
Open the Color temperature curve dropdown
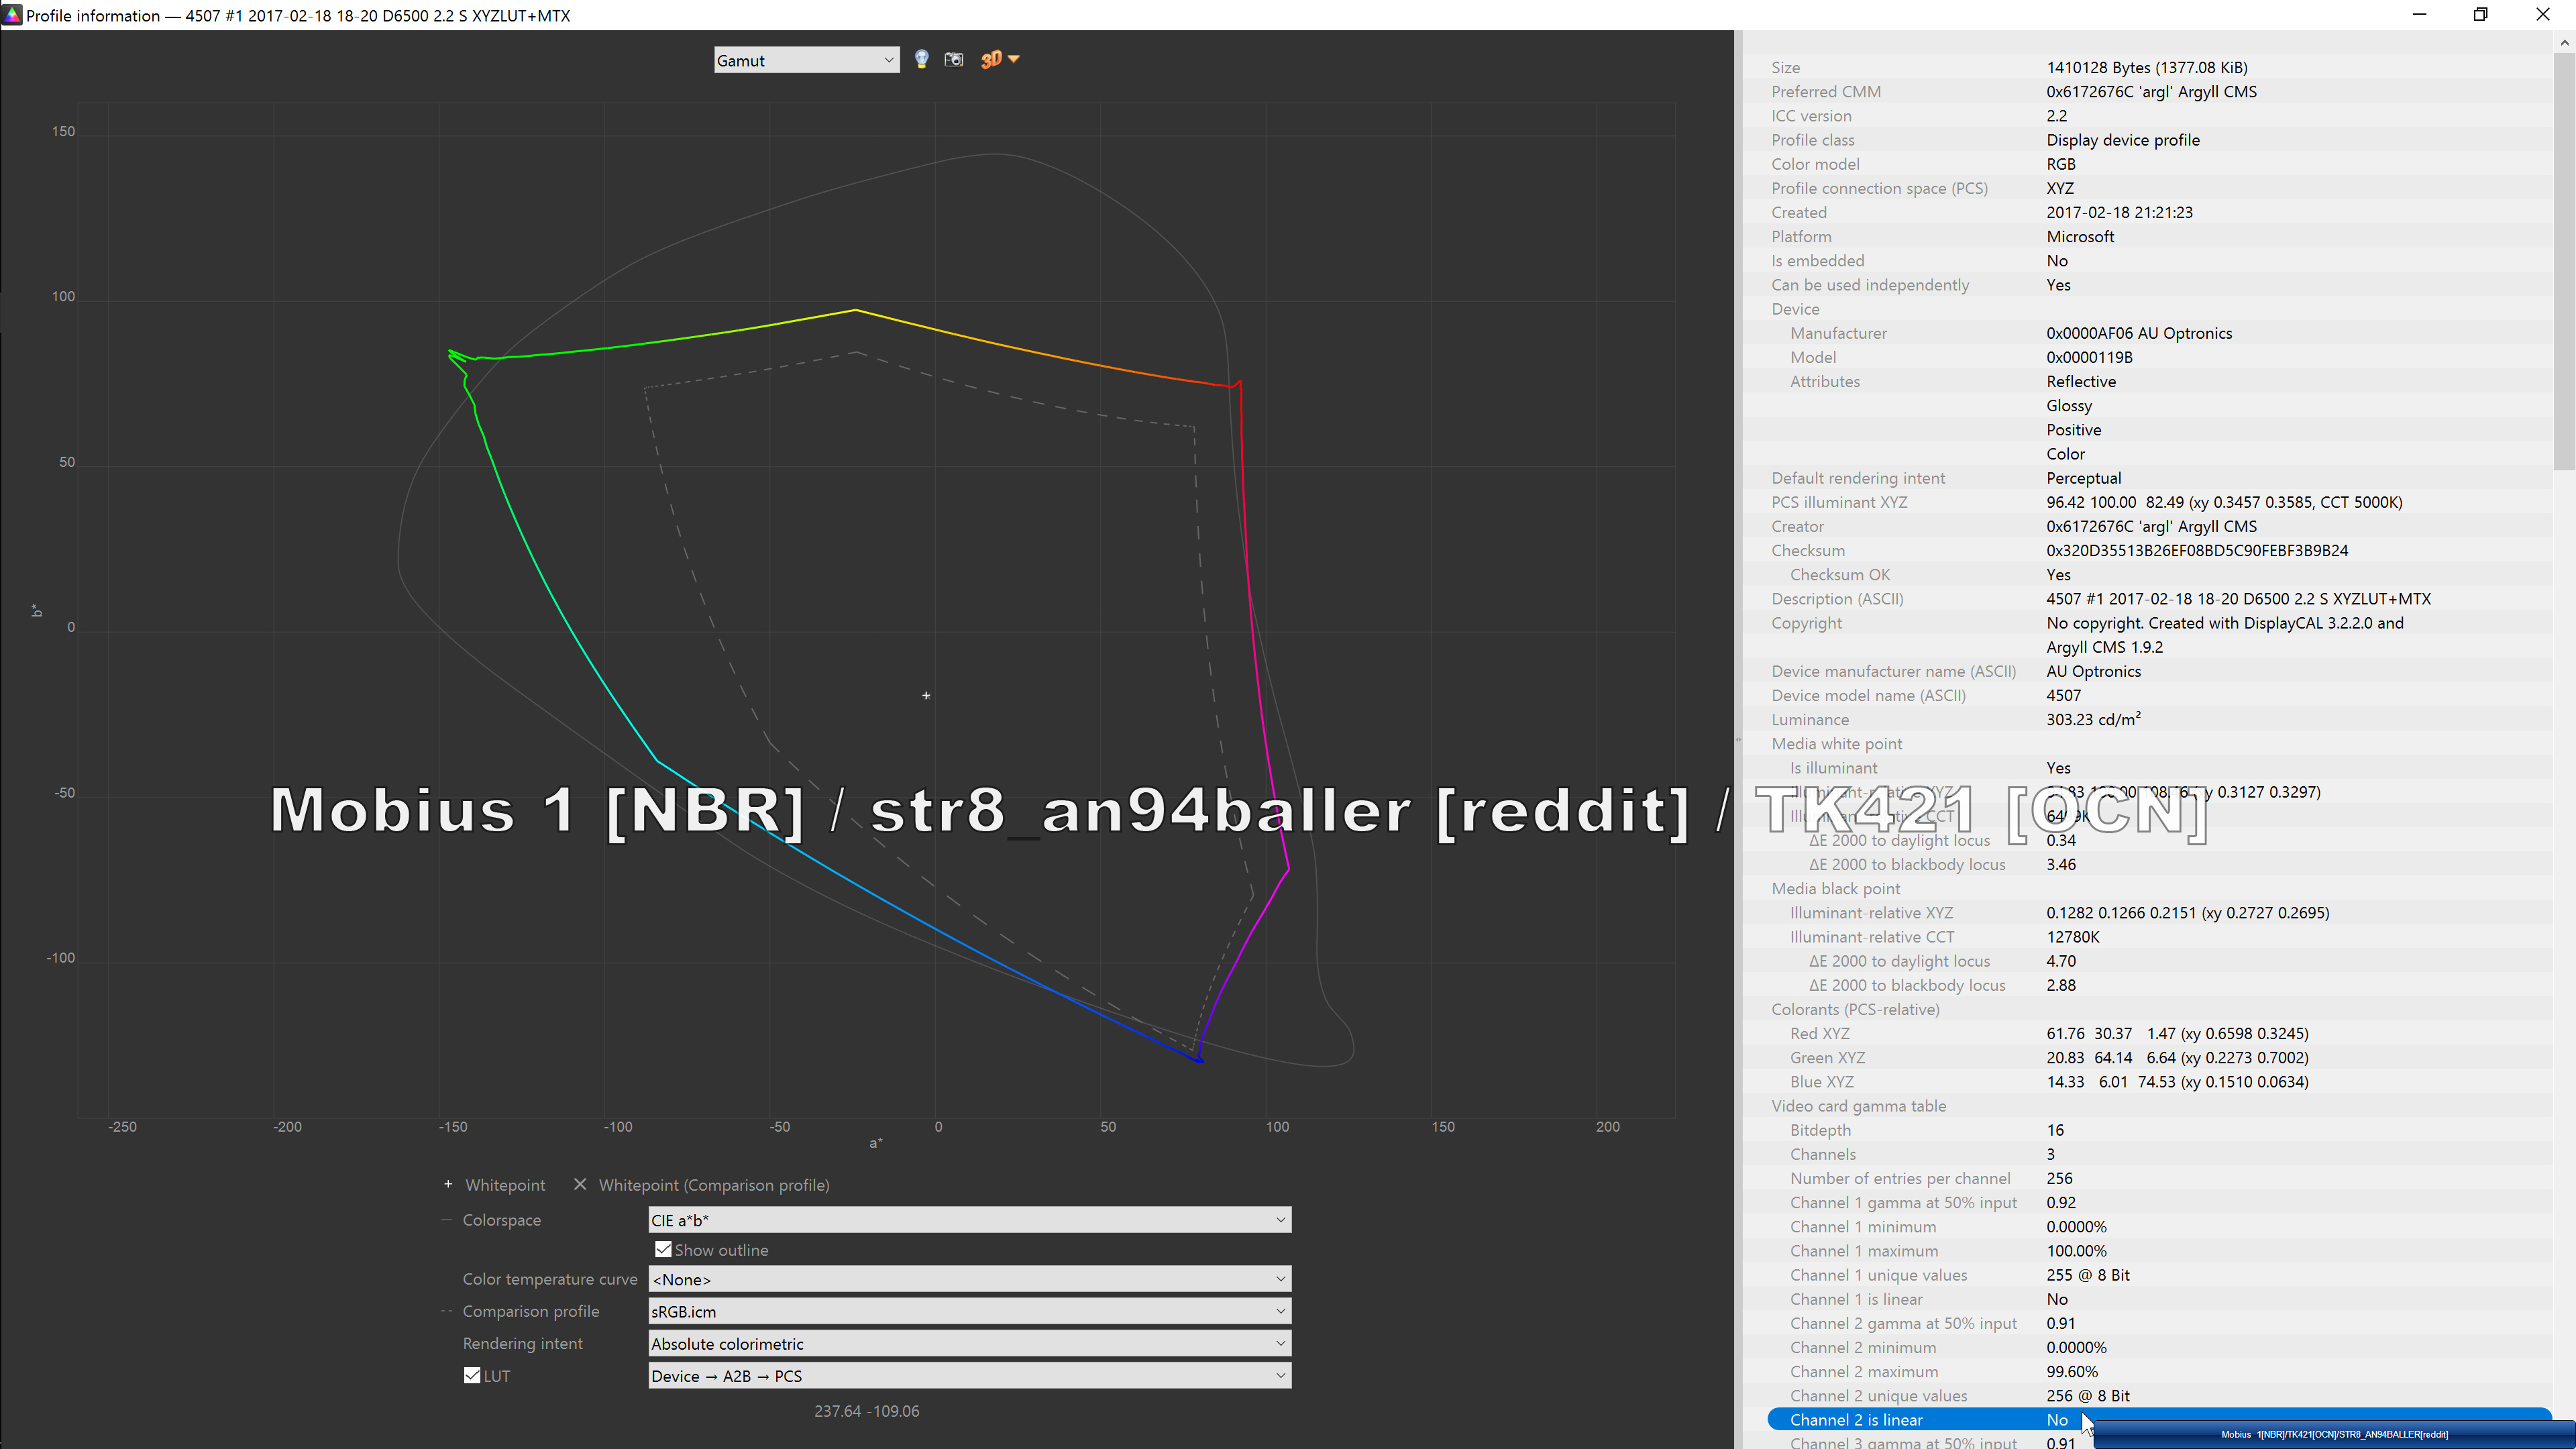coord(969,1279)
